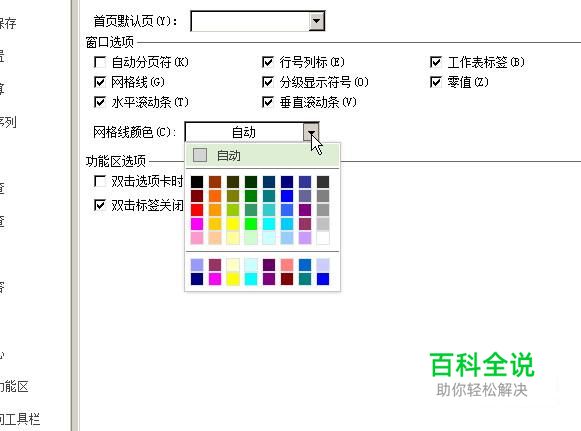Select the pure orange color swatch

pos(215,196)
